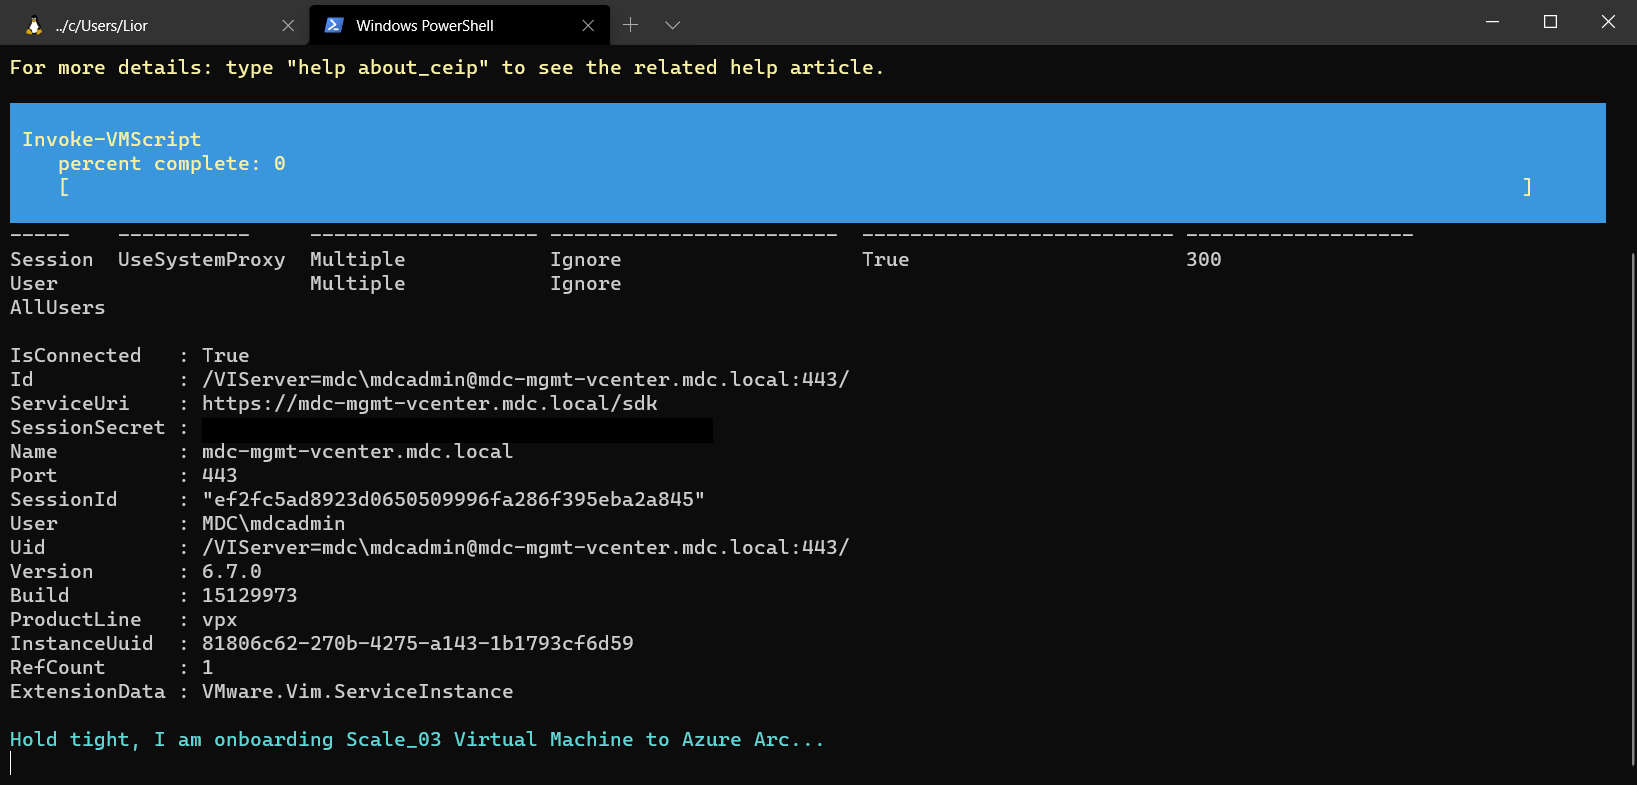Close the Windows PowerShell tab
1637x785 pixels.
(588, 26)
